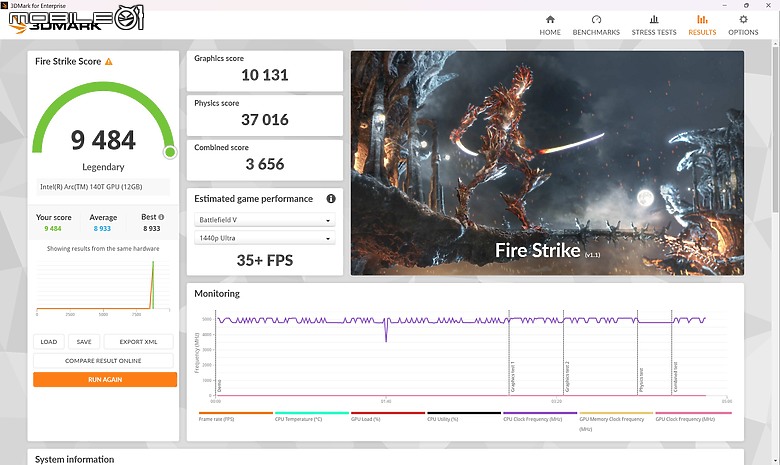This screenshot has width=780, height=465.
Task: Click the OPTIONS menu label
Action: point(743,32)
